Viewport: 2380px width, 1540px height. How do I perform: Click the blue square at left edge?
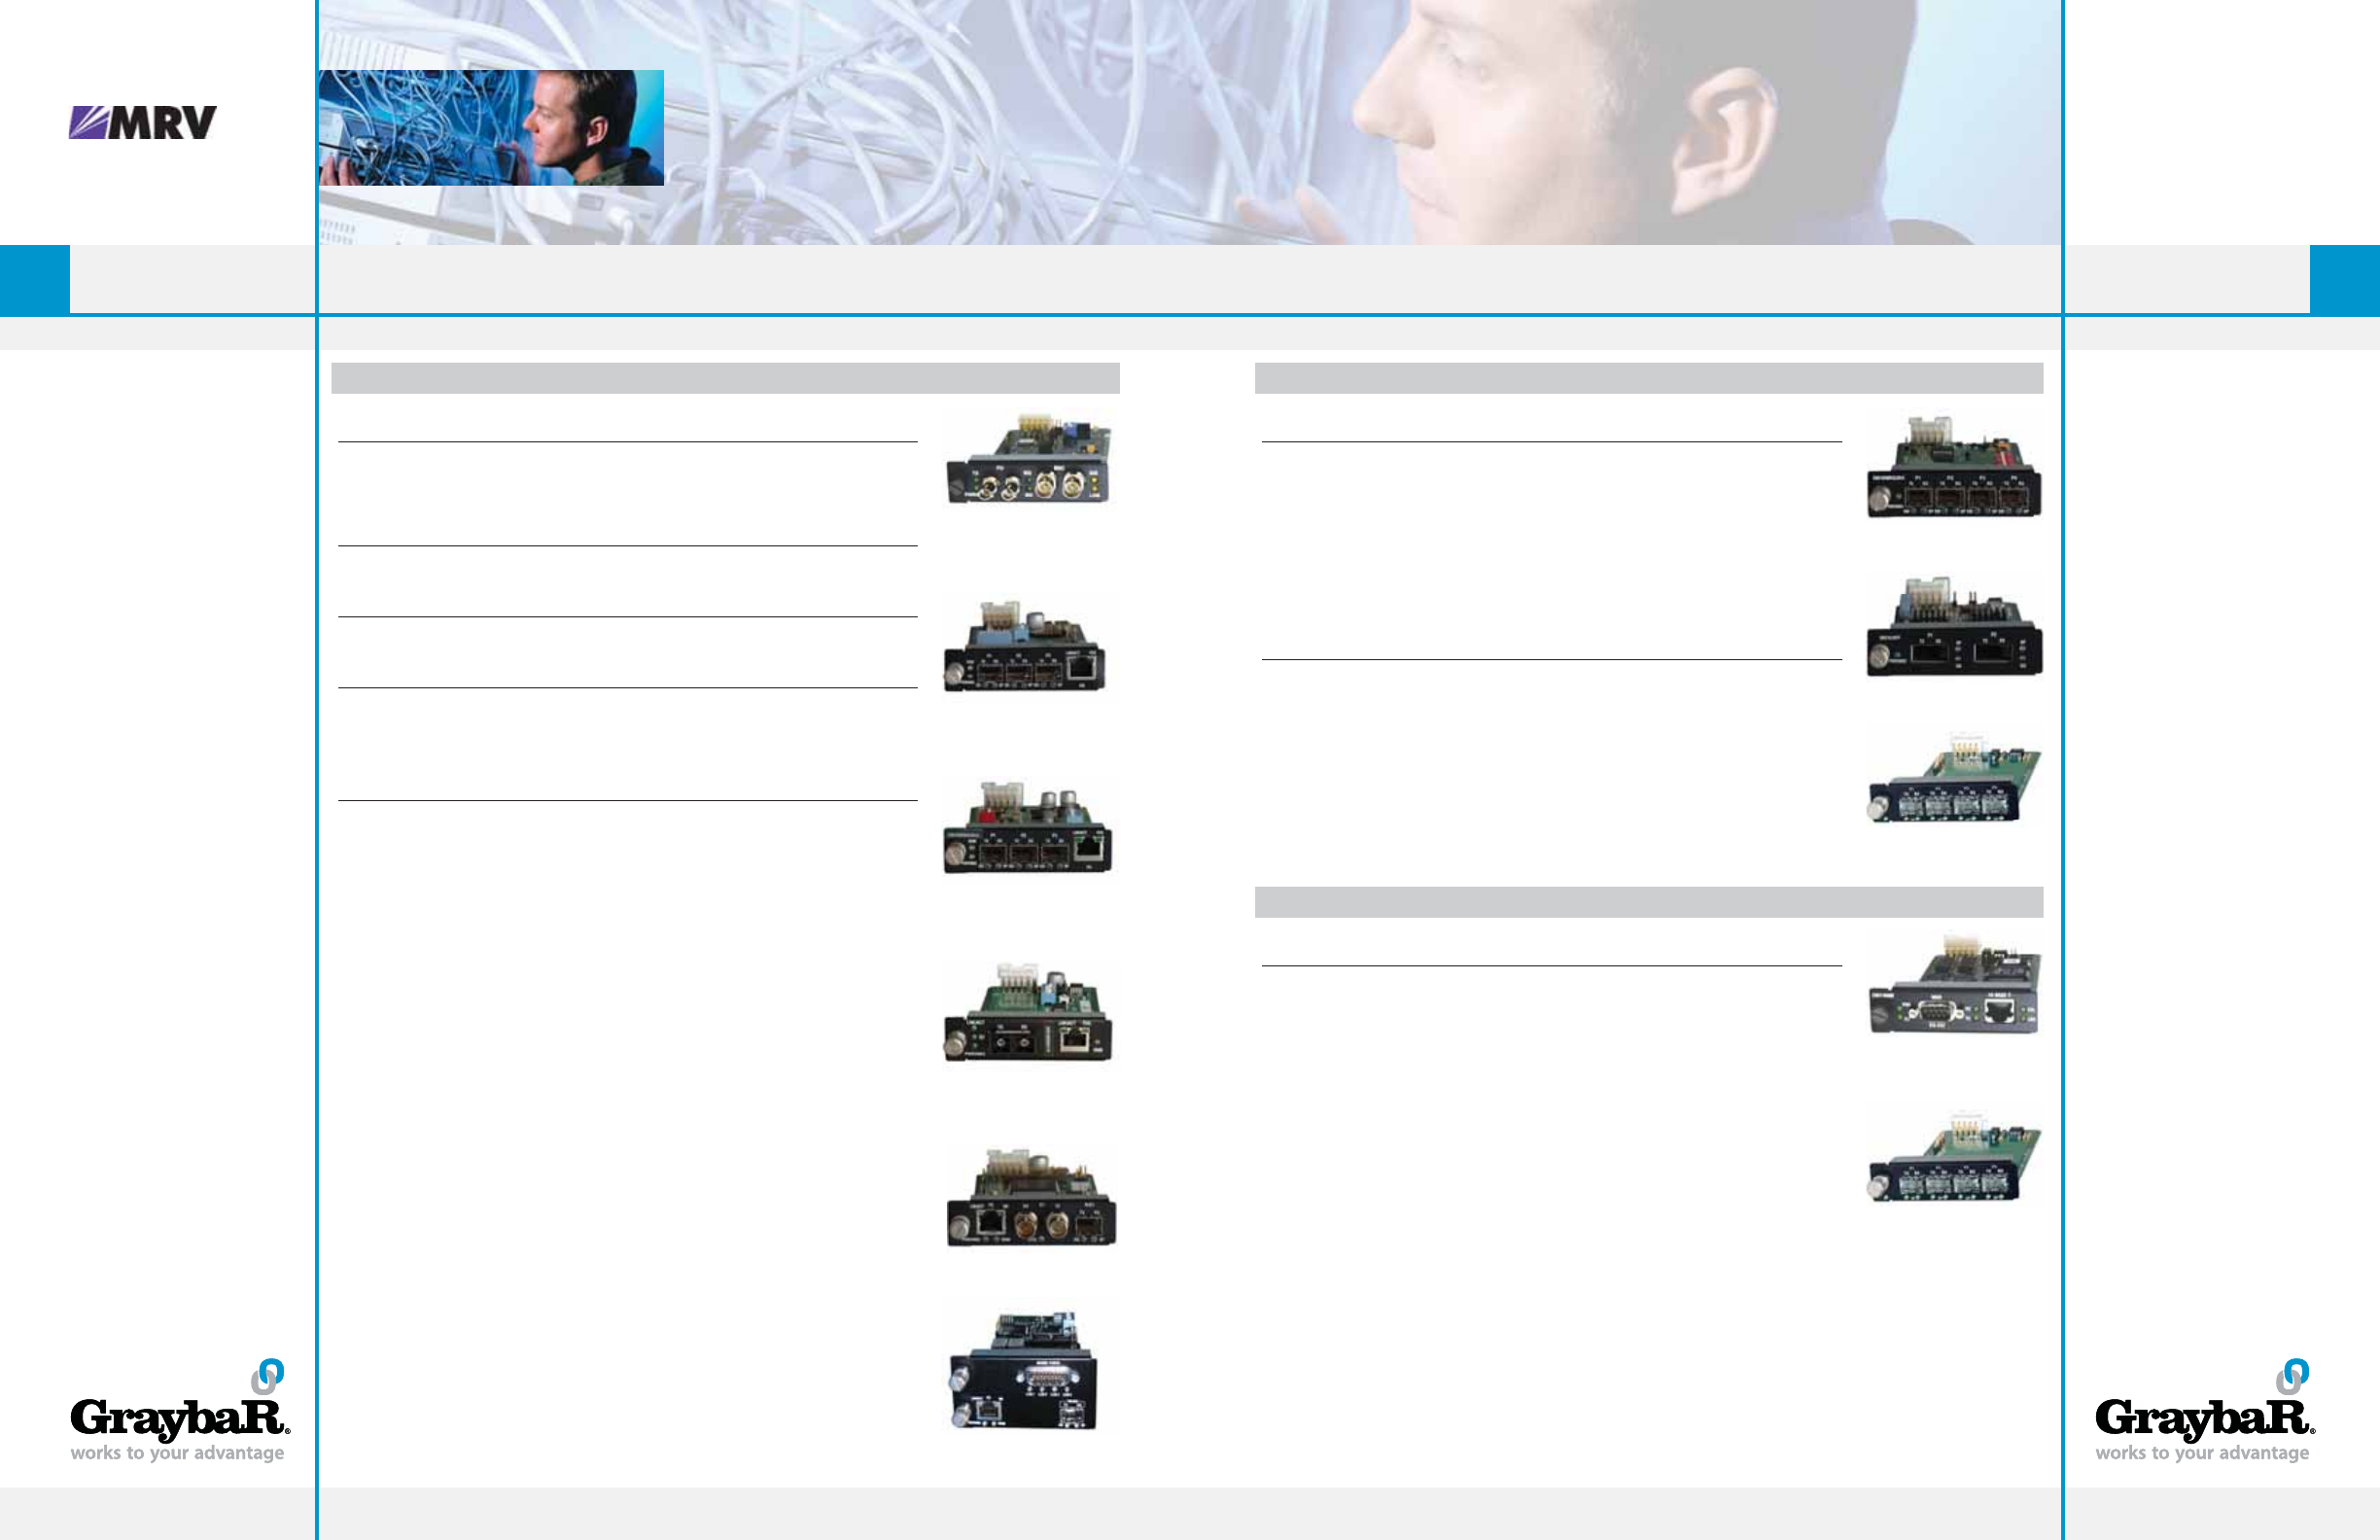pos(34,280)
